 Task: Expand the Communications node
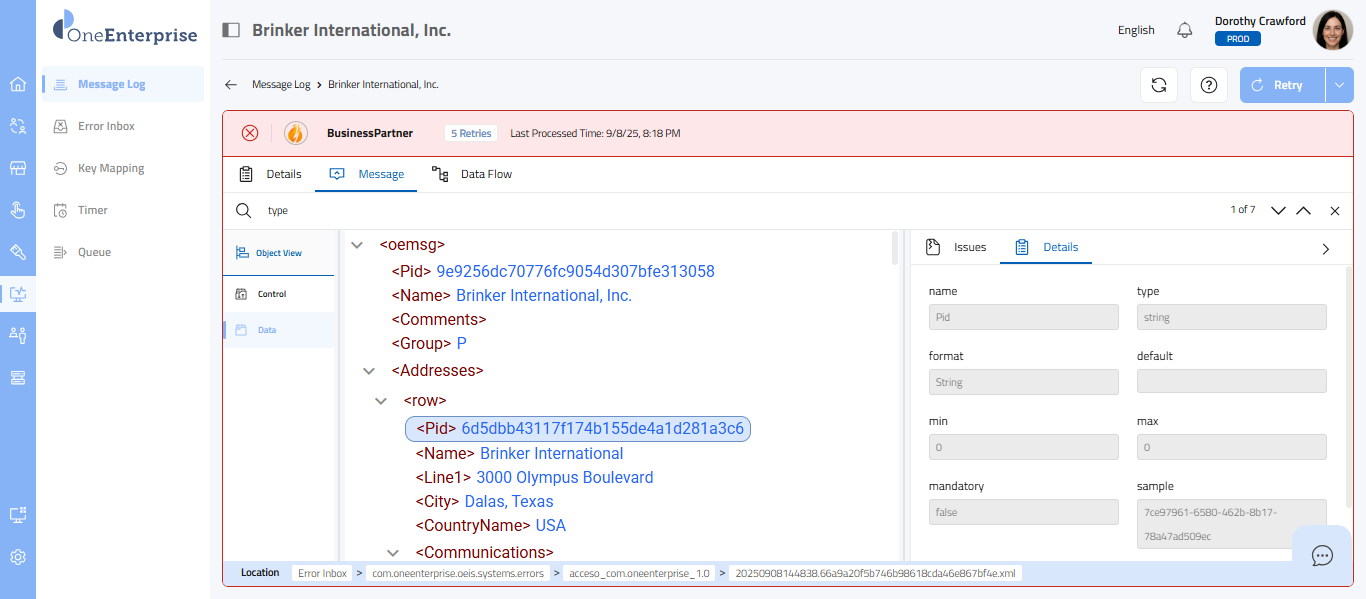pos(393,553)
